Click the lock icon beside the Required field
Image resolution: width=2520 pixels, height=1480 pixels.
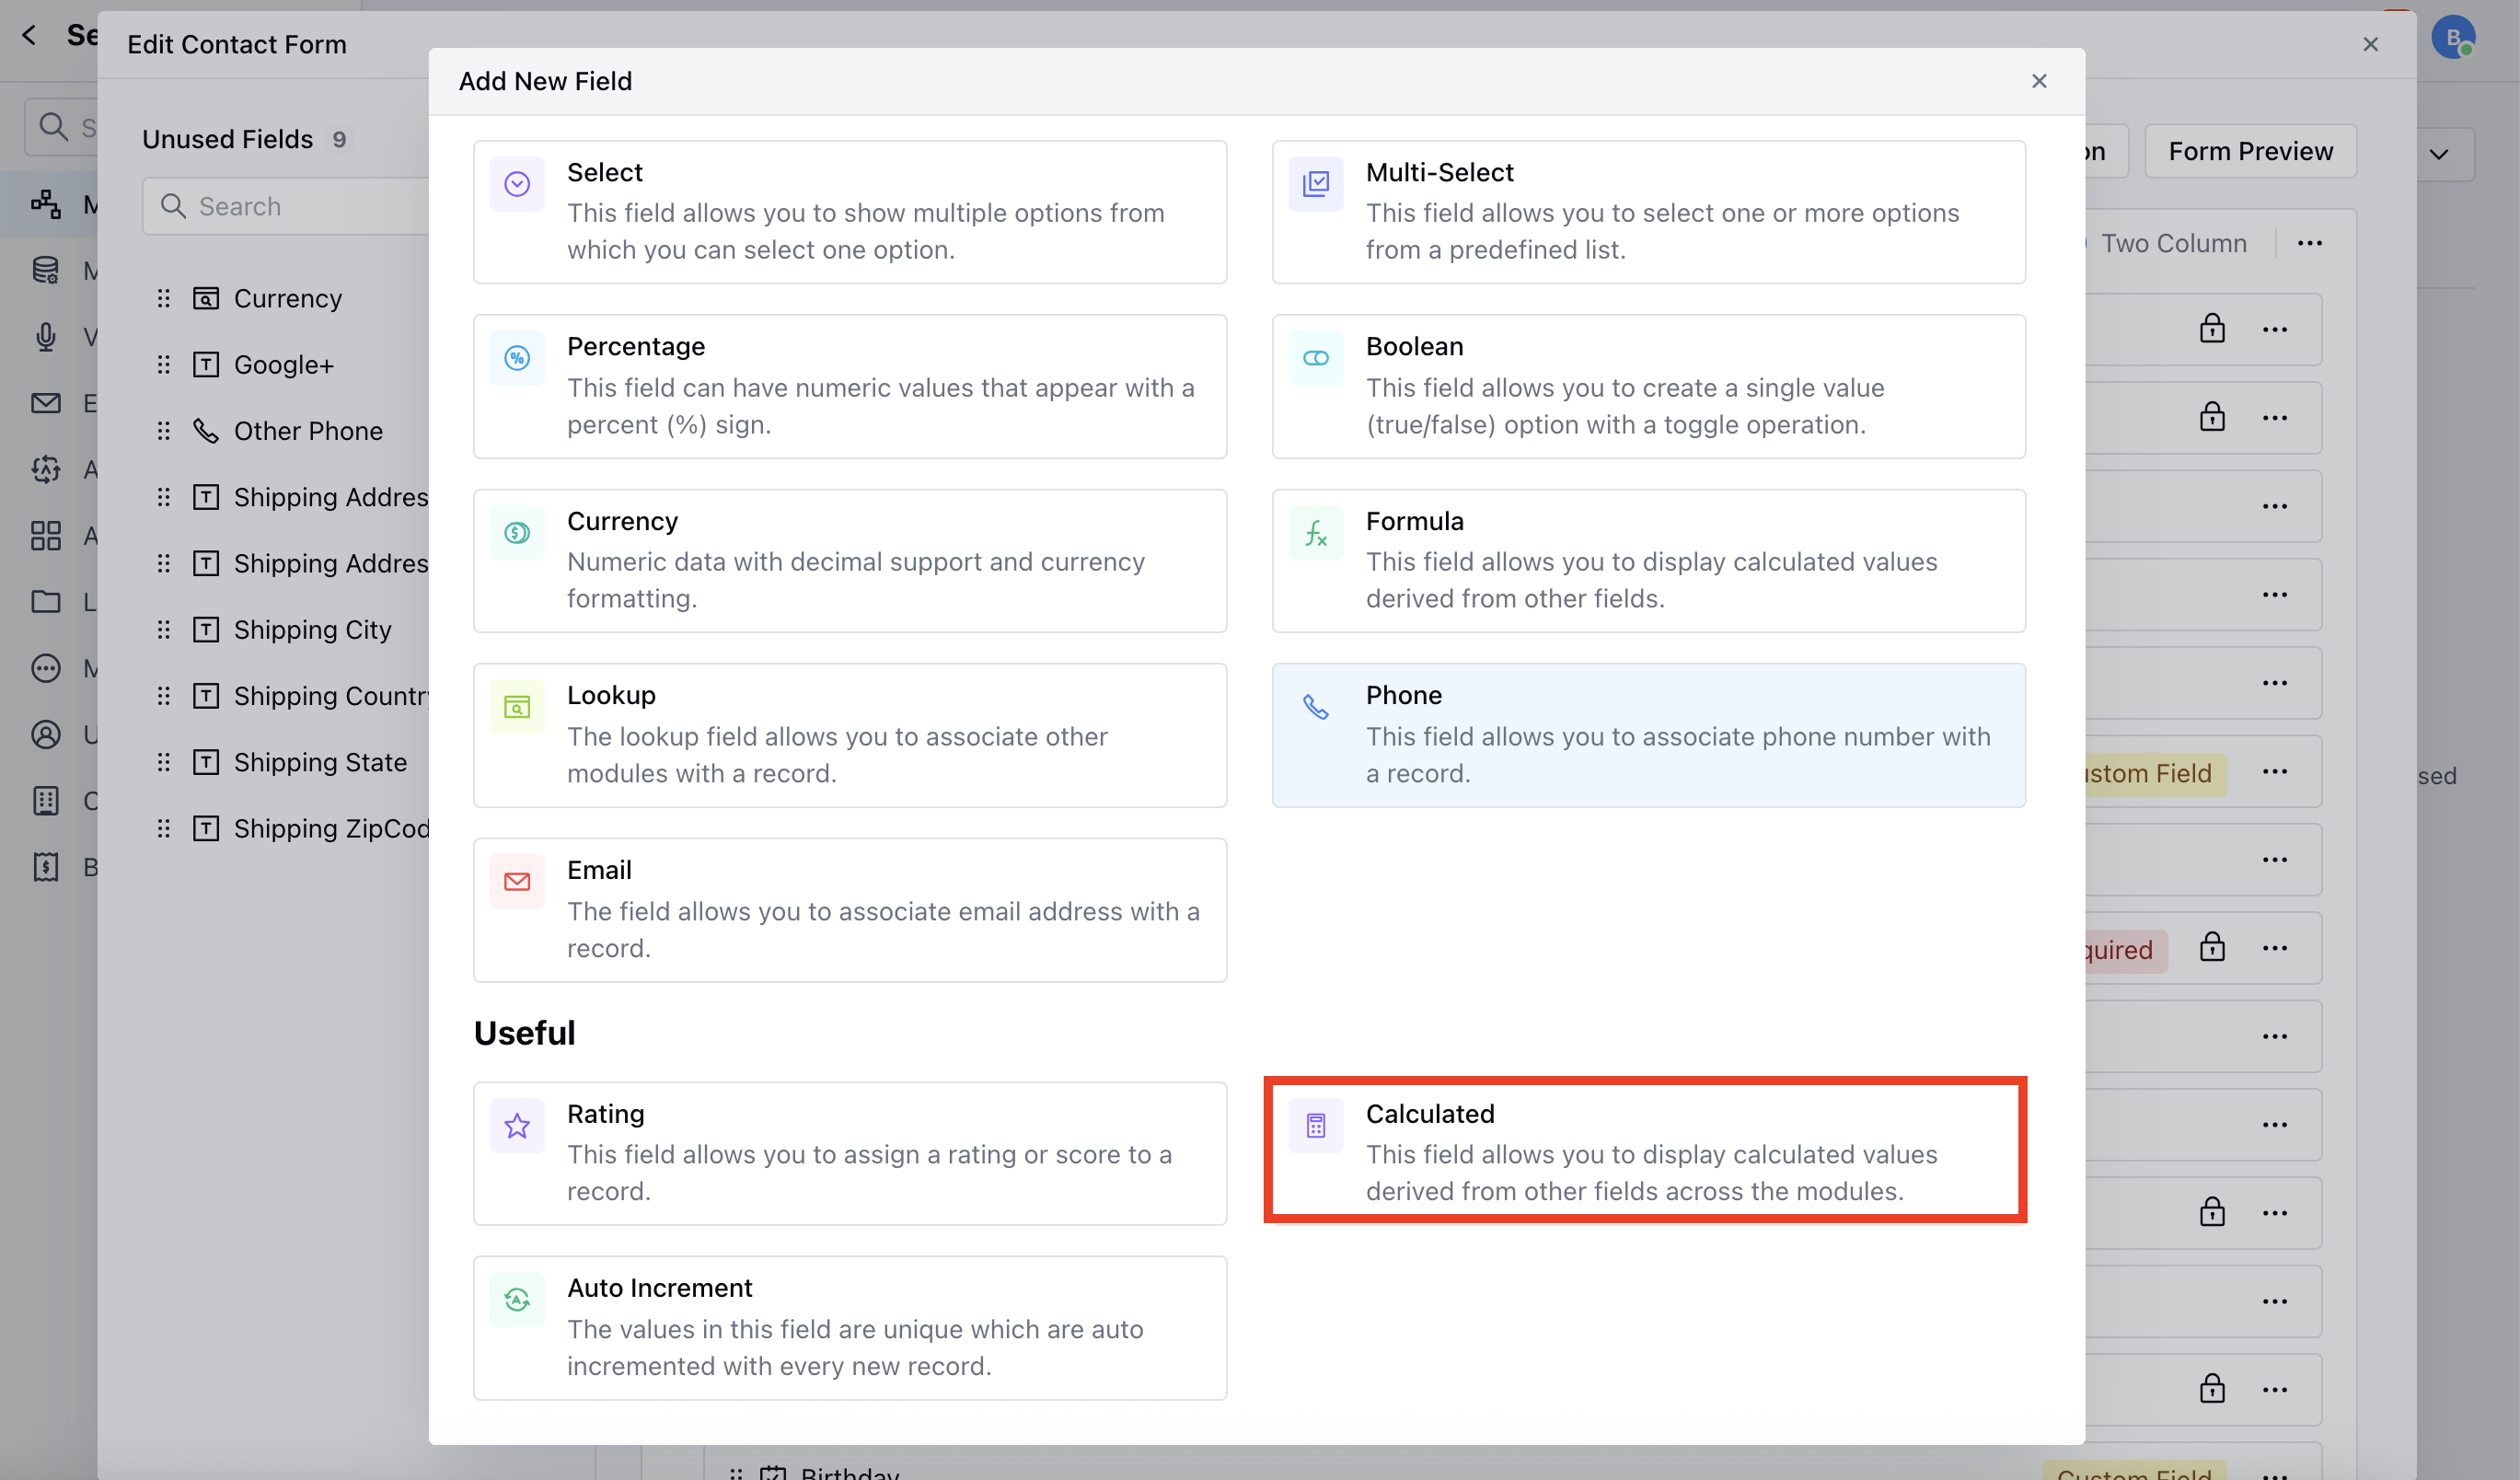pyautogui.click(x=2213, y=948)
